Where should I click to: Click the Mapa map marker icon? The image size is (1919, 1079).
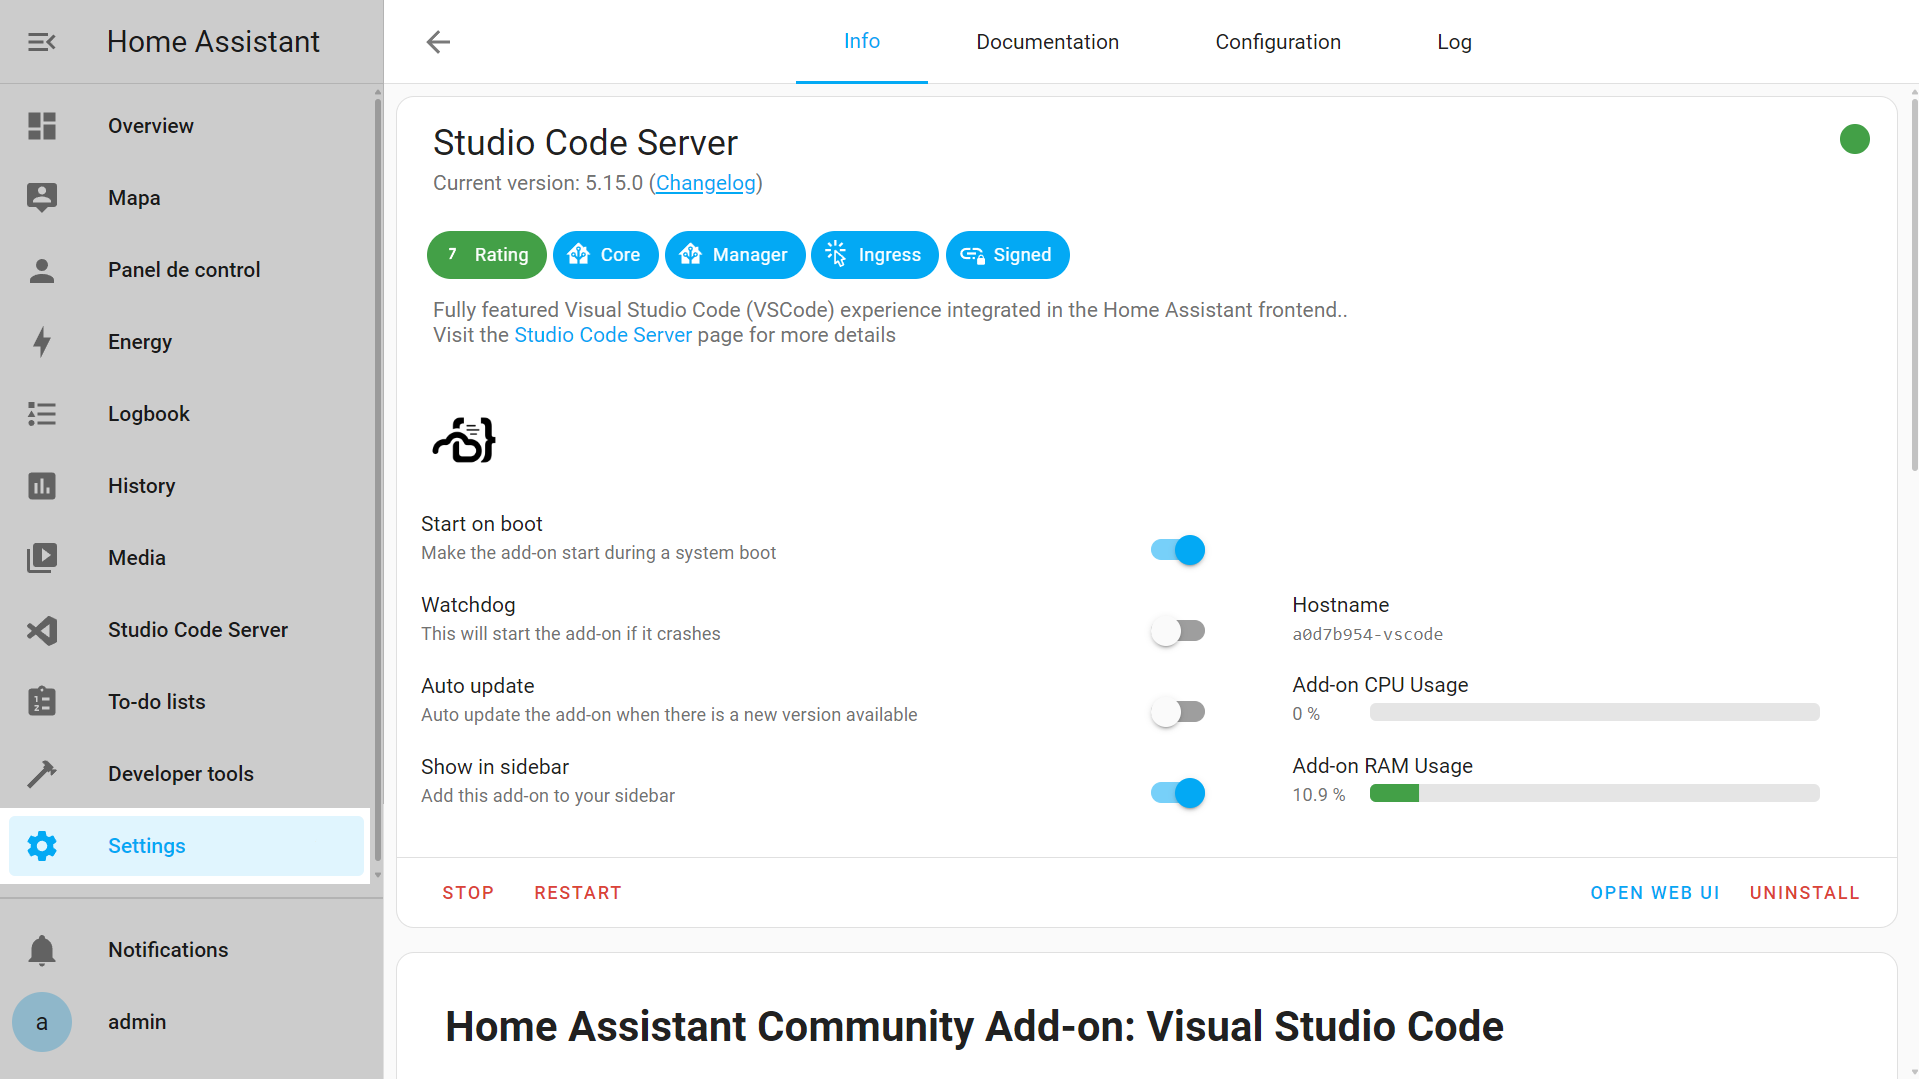coord(41,198)
